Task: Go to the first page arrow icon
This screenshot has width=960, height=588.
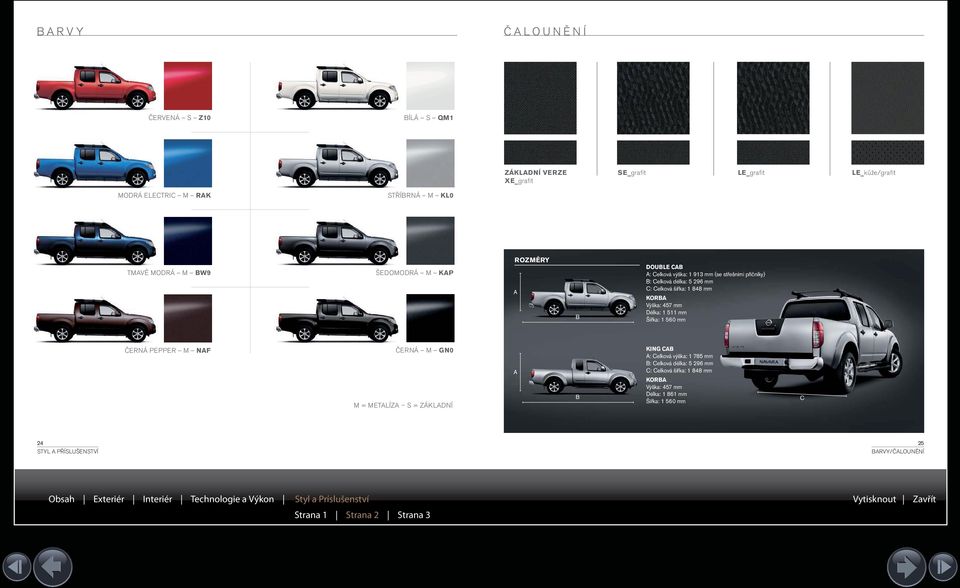Action: pyautogui.click(x=17, y=567)
